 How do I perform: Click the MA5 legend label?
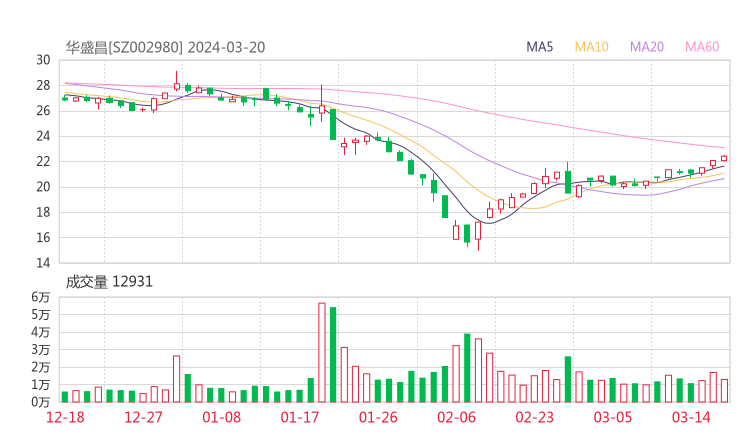pyautogui.click(x=539, y=47)
